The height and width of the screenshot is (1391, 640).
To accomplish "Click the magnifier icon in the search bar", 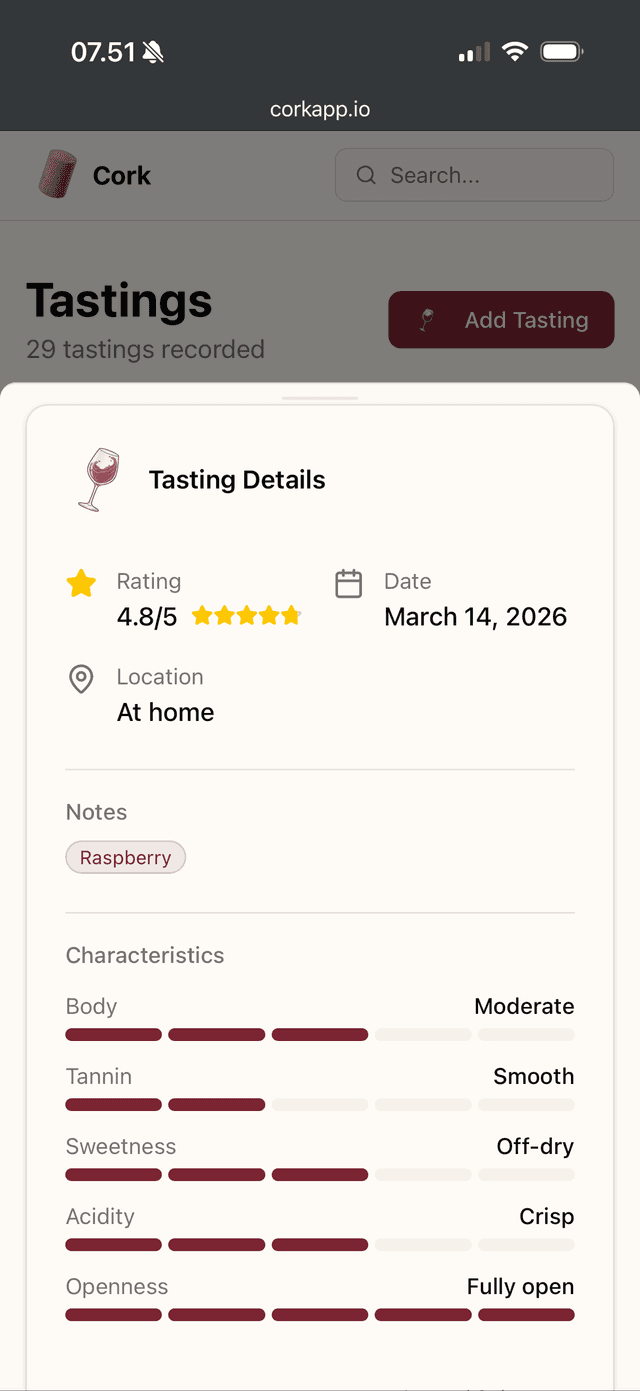I will click(x=367, y=175).
